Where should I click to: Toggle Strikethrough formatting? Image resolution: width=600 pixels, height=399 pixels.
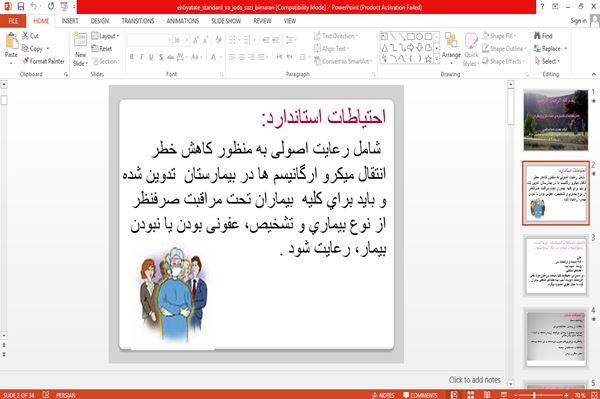tap(170, 57)
